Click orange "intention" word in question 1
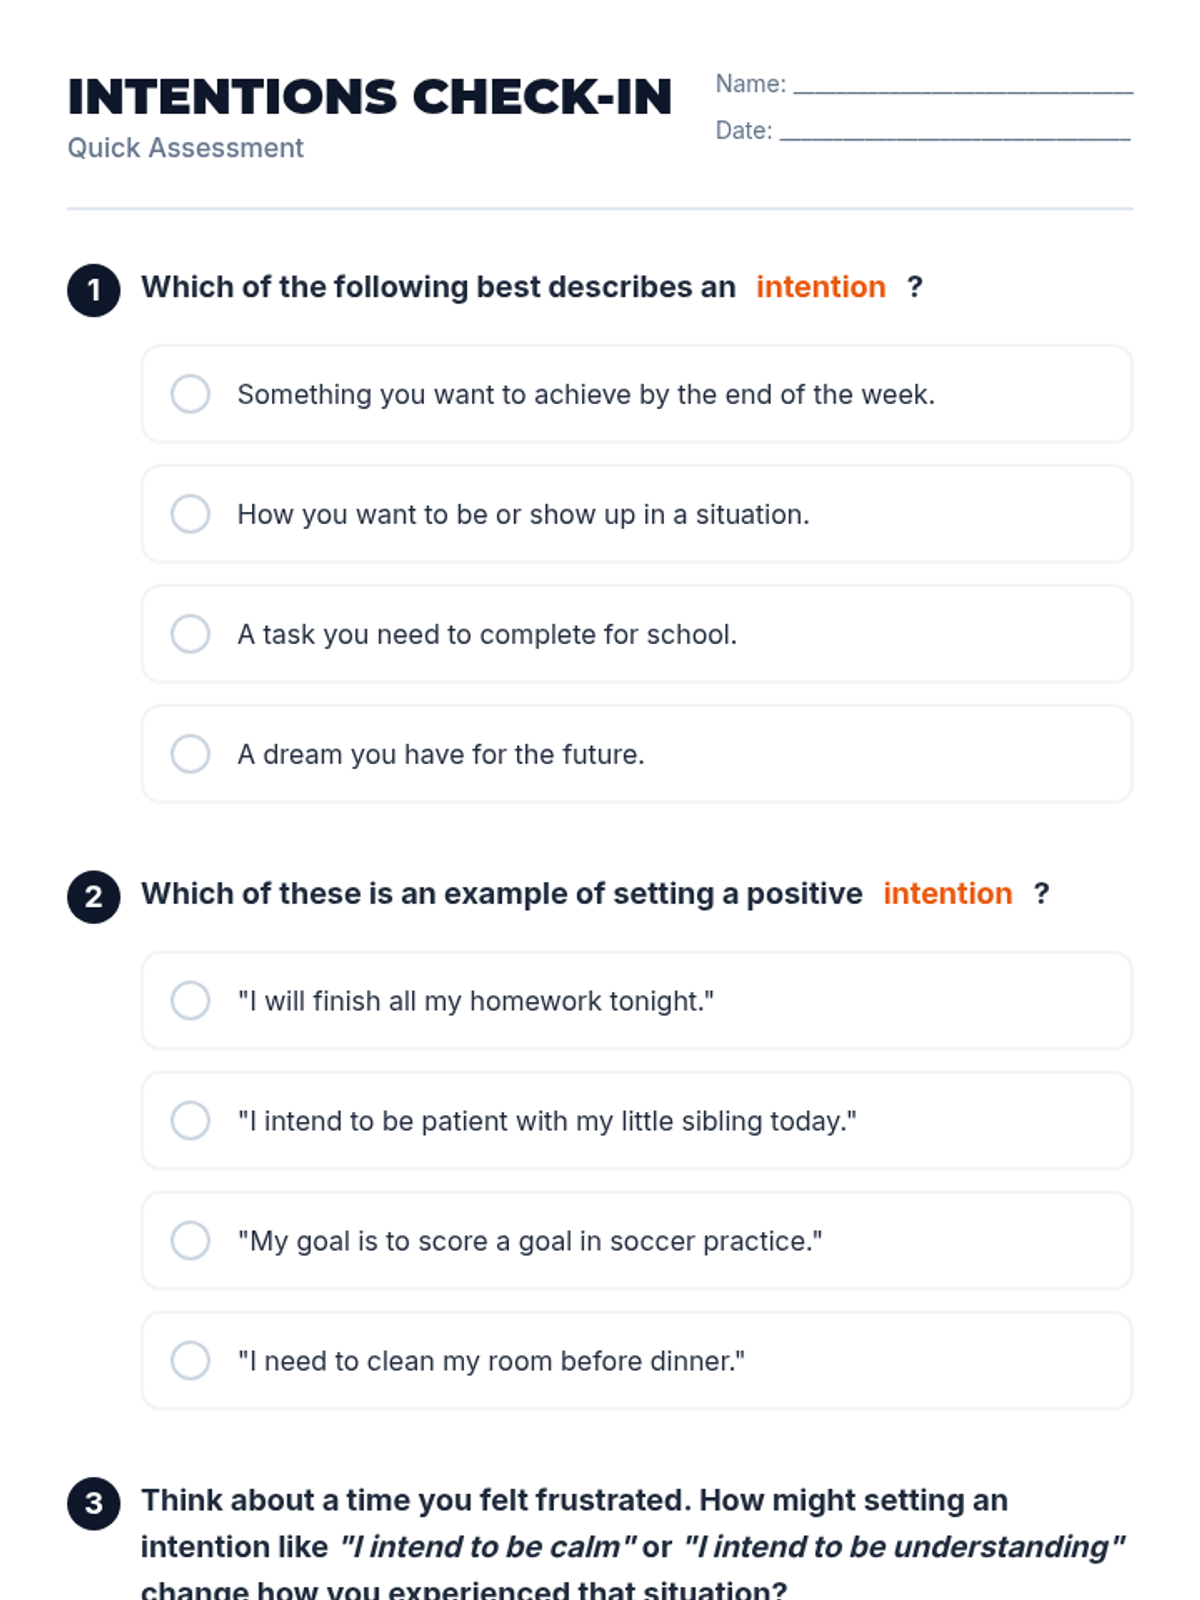The image size is (1200, 1600). click(x=820, y=287)
